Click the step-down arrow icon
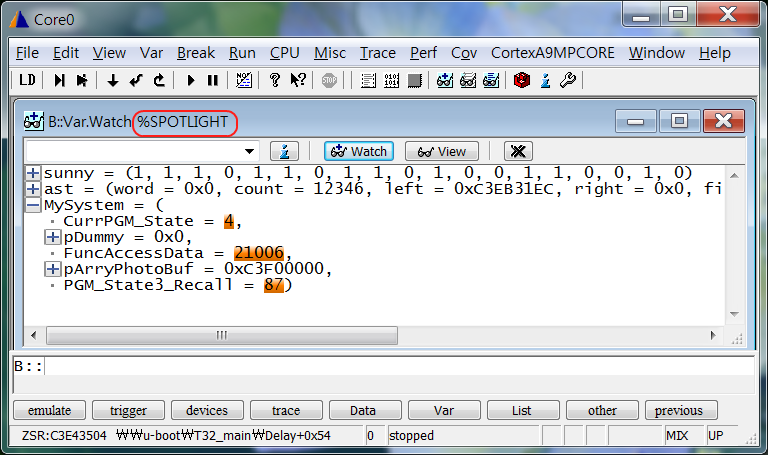 point(112,80)
